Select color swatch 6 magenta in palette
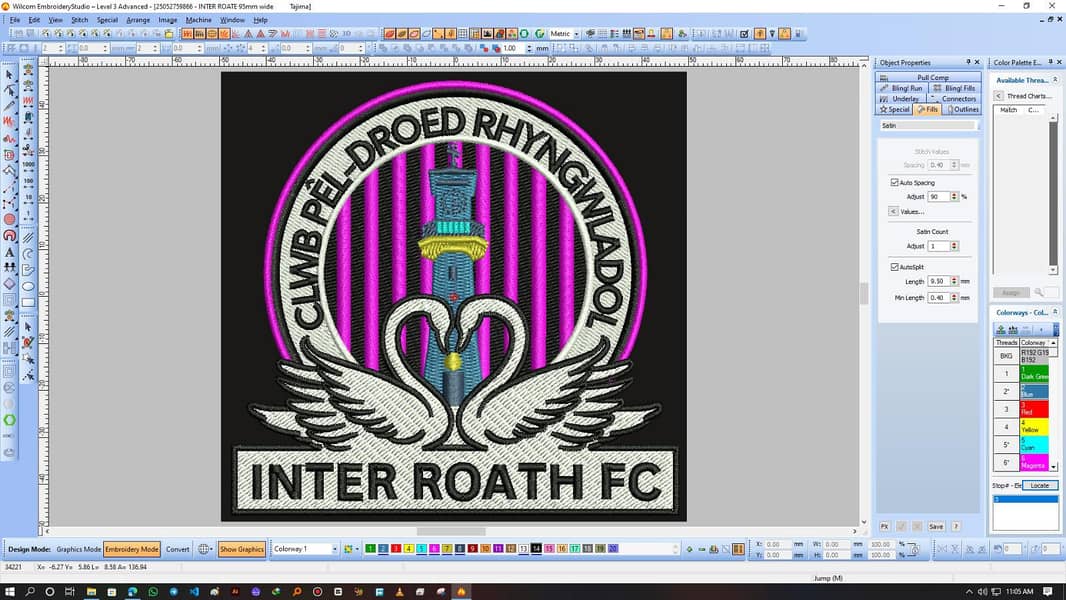This screenshot has height=600, width=1066. [x=434, y=549]
